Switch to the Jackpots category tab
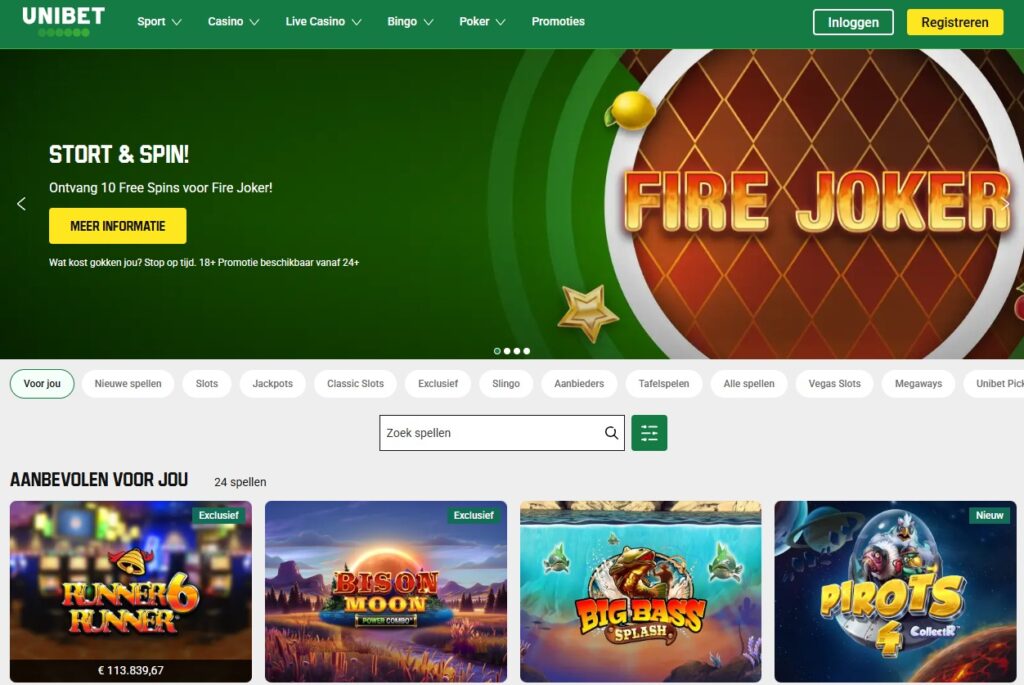The width and height of the screenshot is (1024, 685). coord(272,383)
